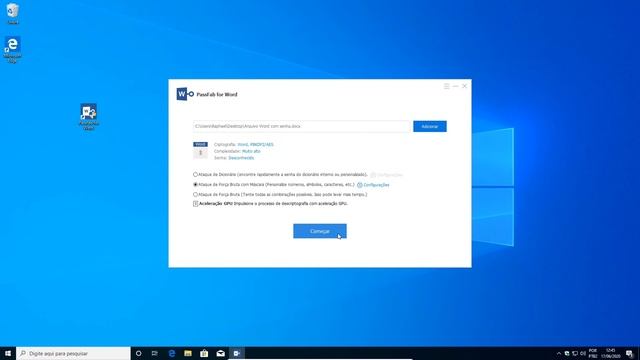Viewport: 640px width, 360px height.
Task: Select Ataque de Dicionário radio option
Action: click(196, 175)
